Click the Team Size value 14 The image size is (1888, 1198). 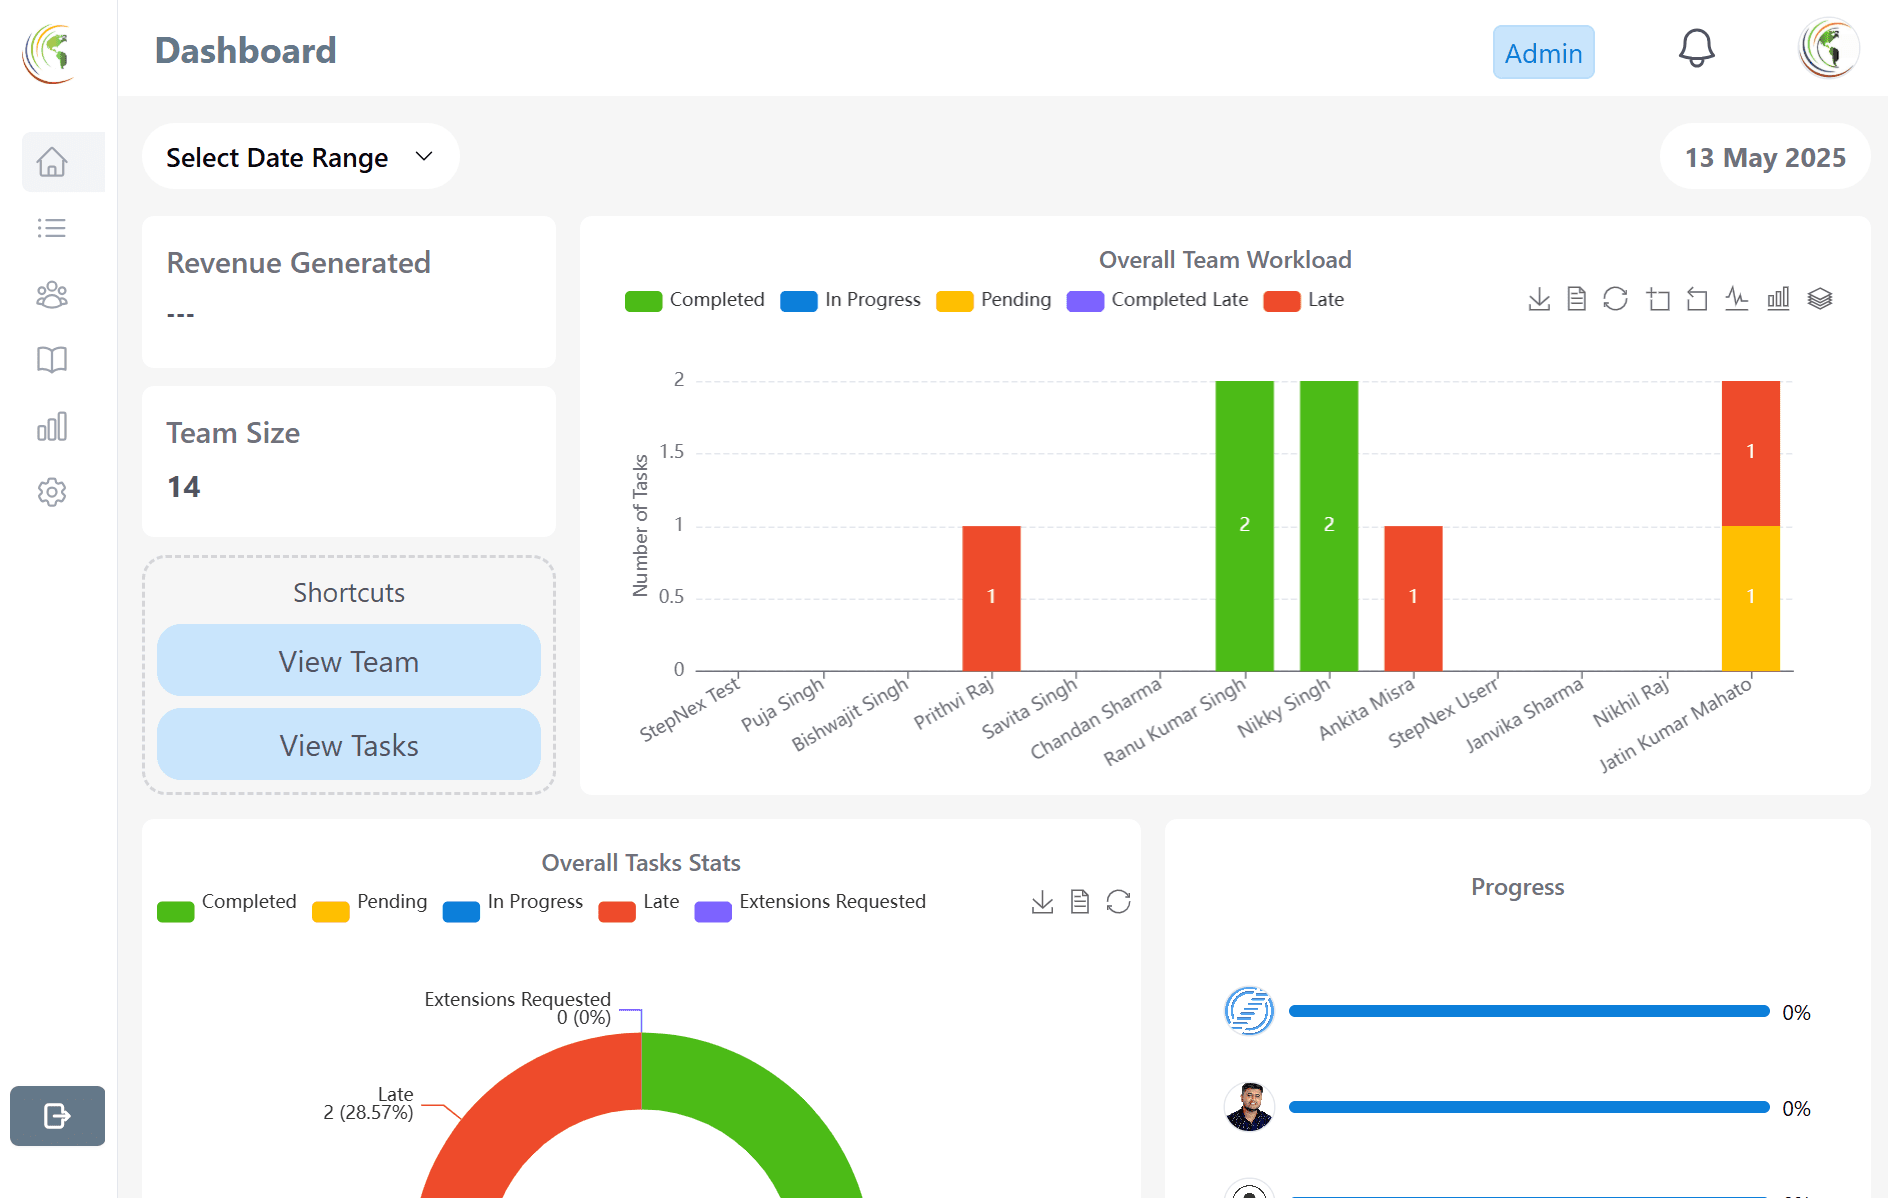point(184,487)
